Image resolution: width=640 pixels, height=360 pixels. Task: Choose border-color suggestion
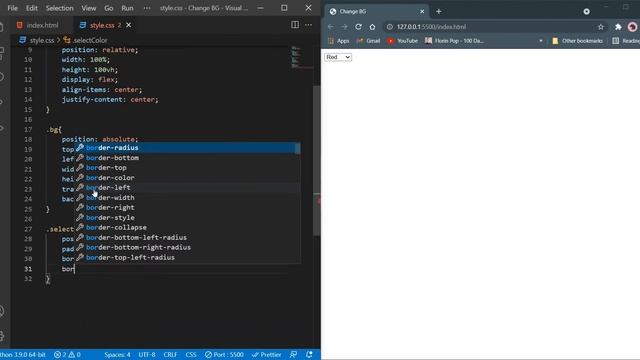click(187, 178)
